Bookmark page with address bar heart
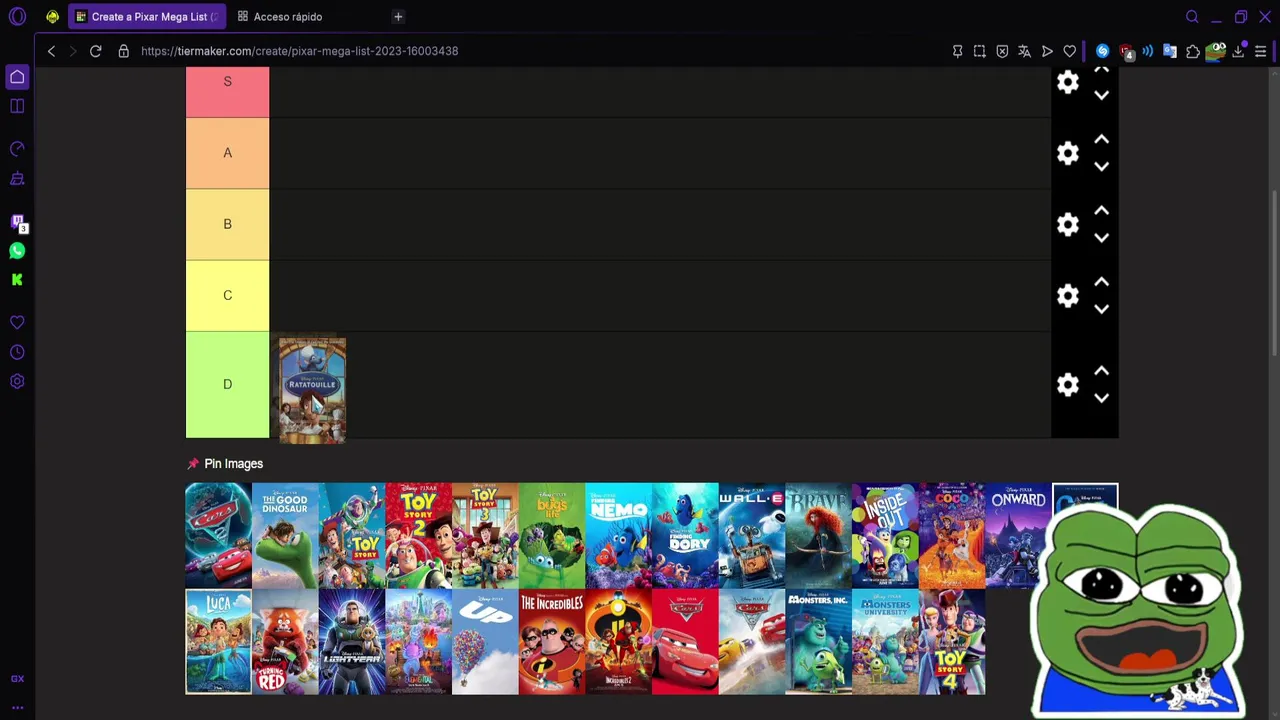The image size is (1280, 720). (1070, 51)
